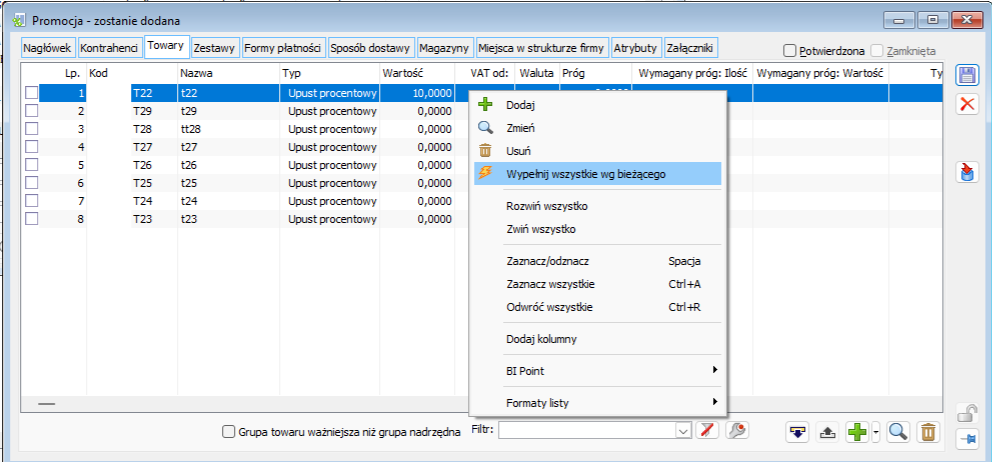Open the Sposób dostawy tab
Image resolution: width=992 pixels, height=462 pixels.
[371, 47]
